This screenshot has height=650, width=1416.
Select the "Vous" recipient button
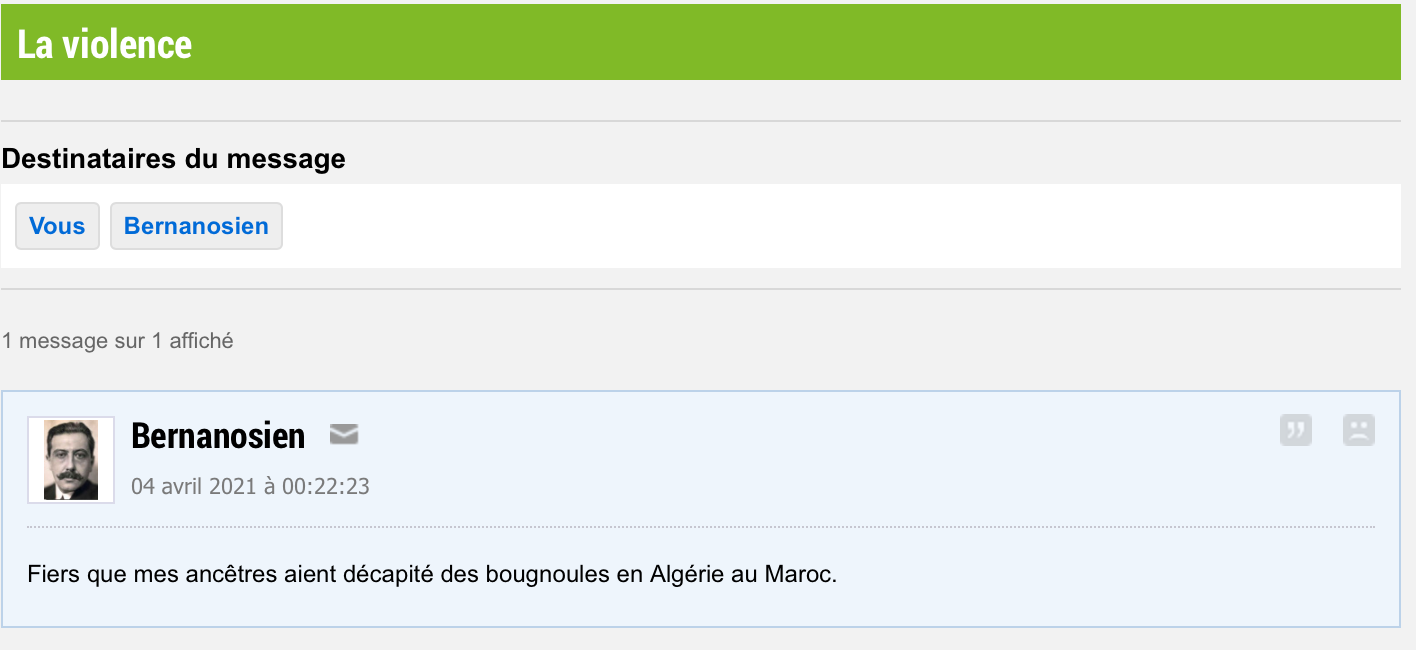point(57,226)
